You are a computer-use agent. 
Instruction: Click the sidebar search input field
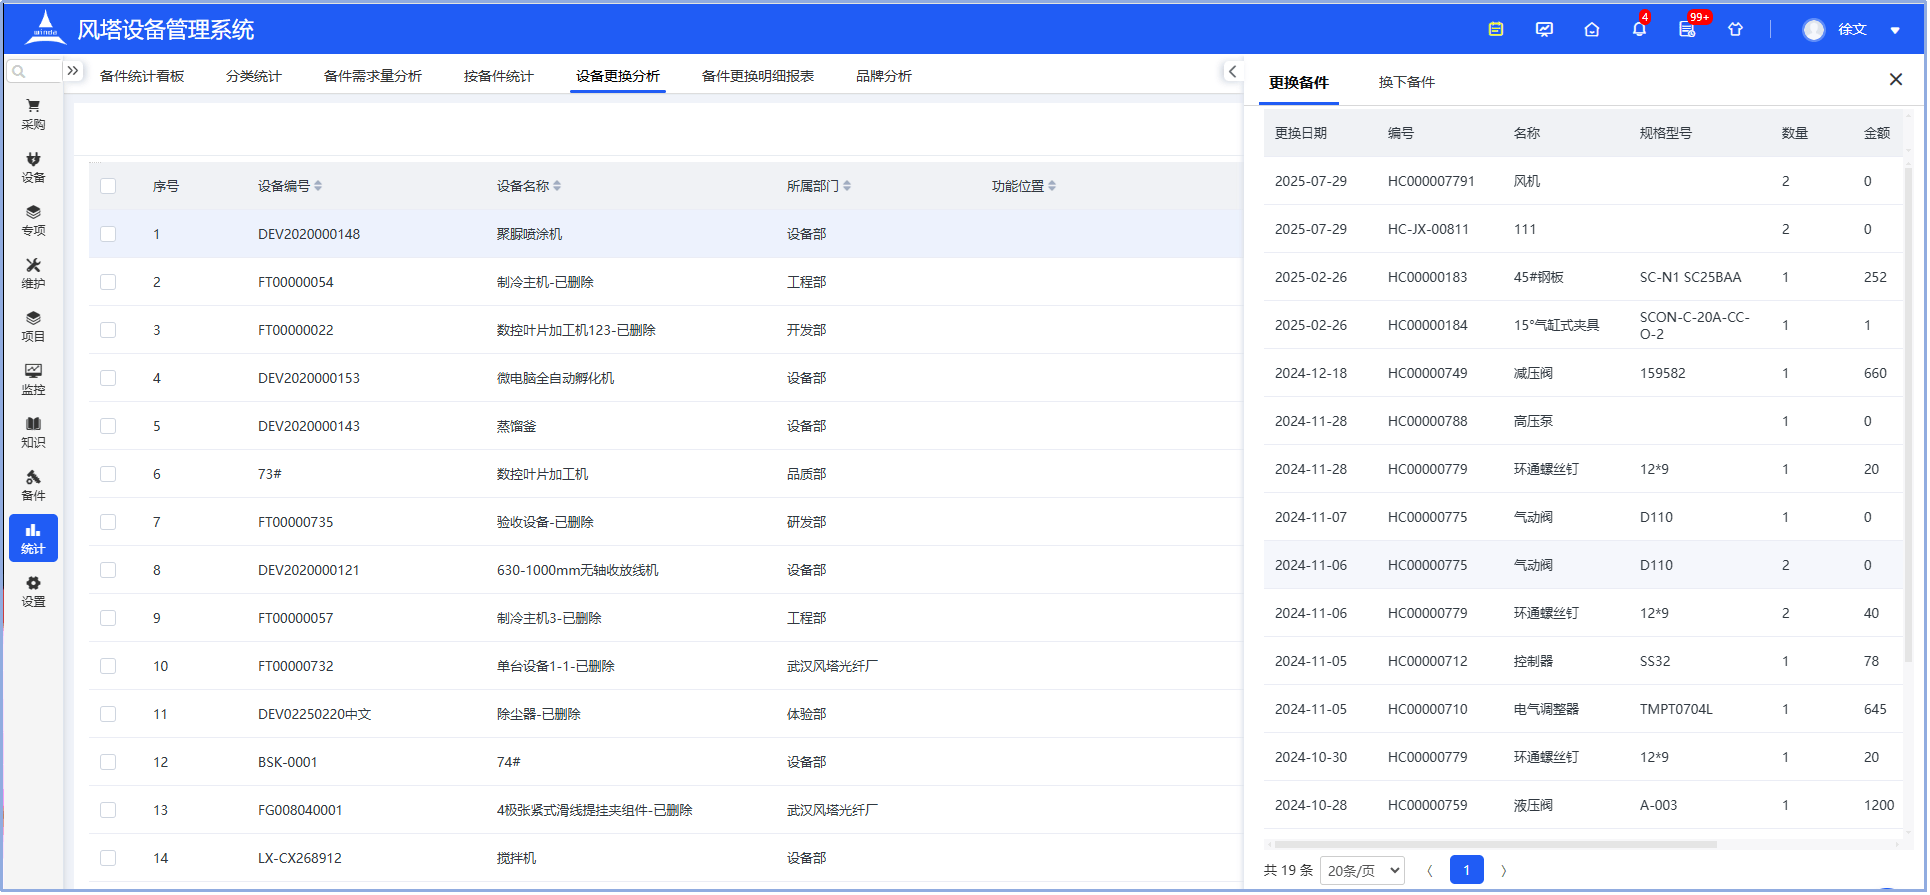click(x=35, y=71)
